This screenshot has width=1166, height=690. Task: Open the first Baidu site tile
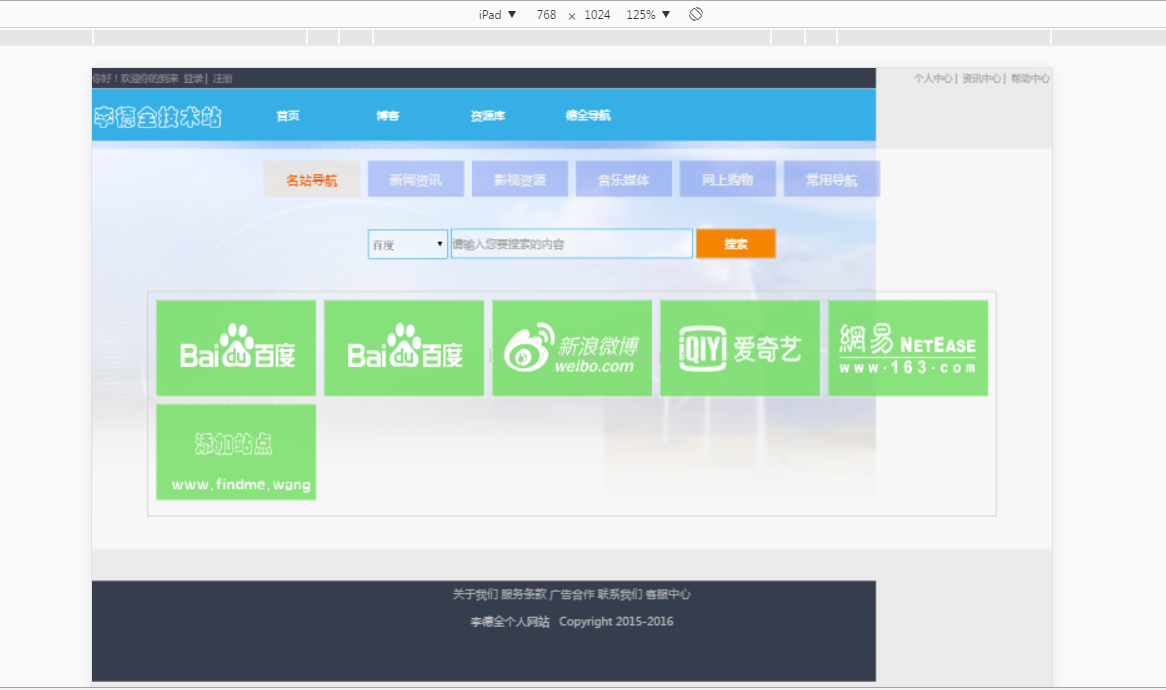236,348
